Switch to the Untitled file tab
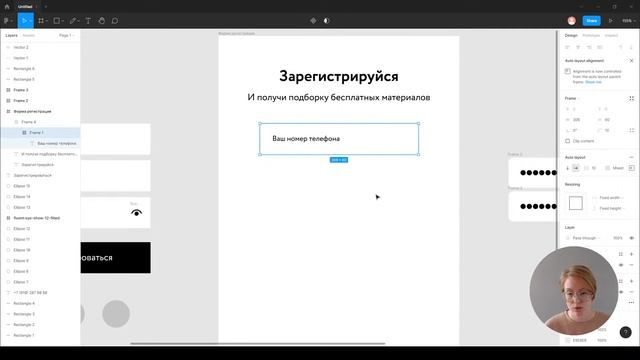 (25, 7)
